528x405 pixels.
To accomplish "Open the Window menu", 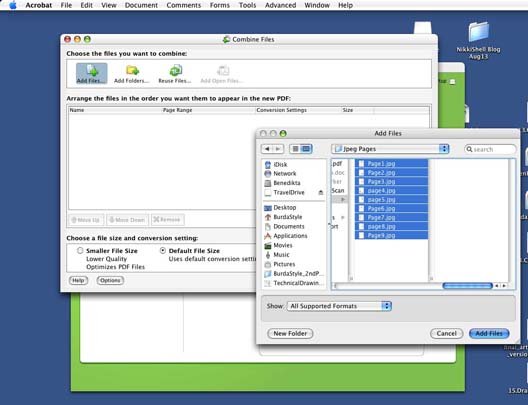I will (x=317, y=5).
